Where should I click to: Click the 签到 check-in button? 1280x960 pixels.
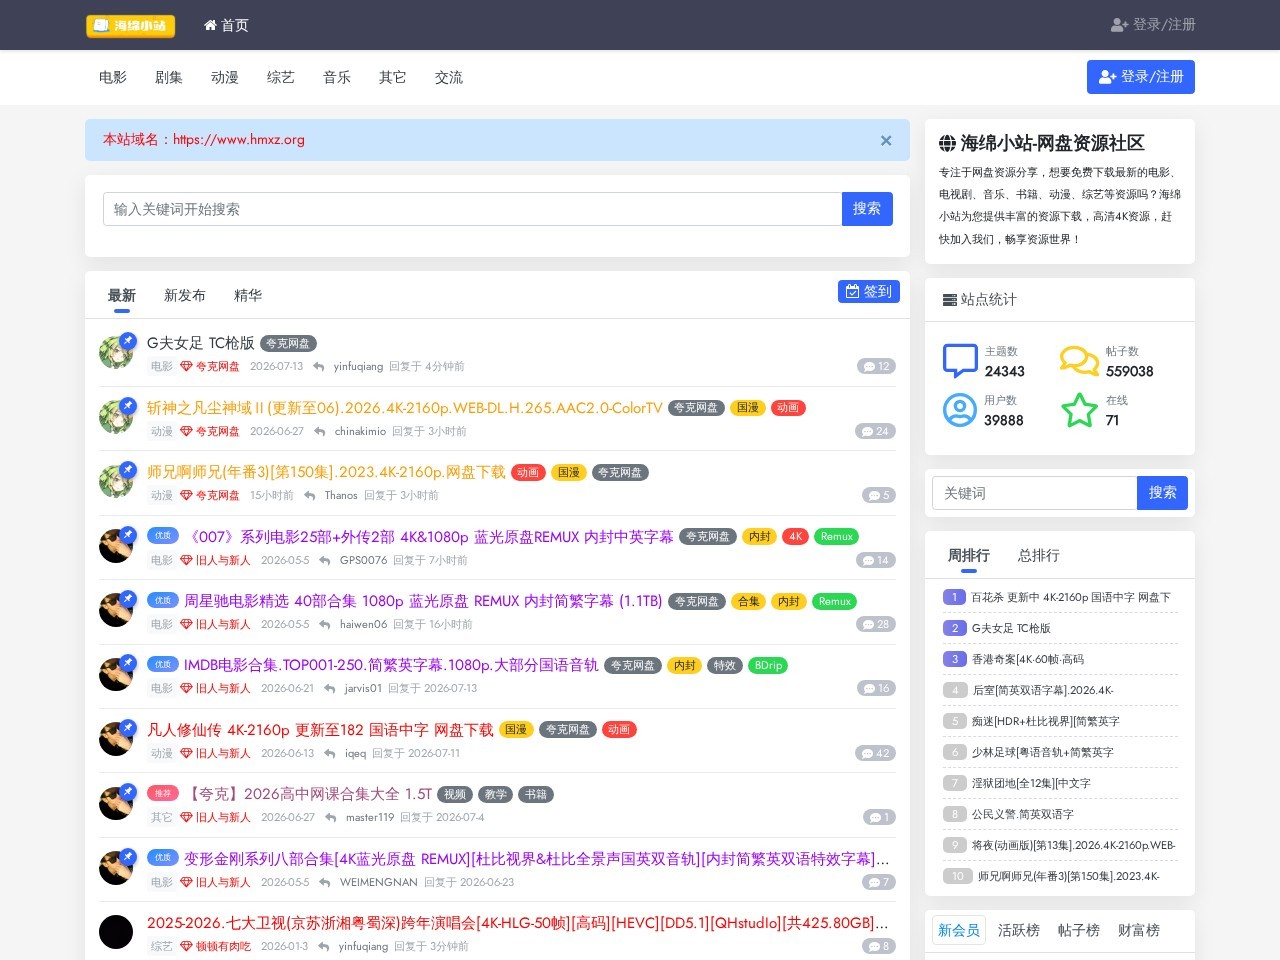click(x=869, y=291)
